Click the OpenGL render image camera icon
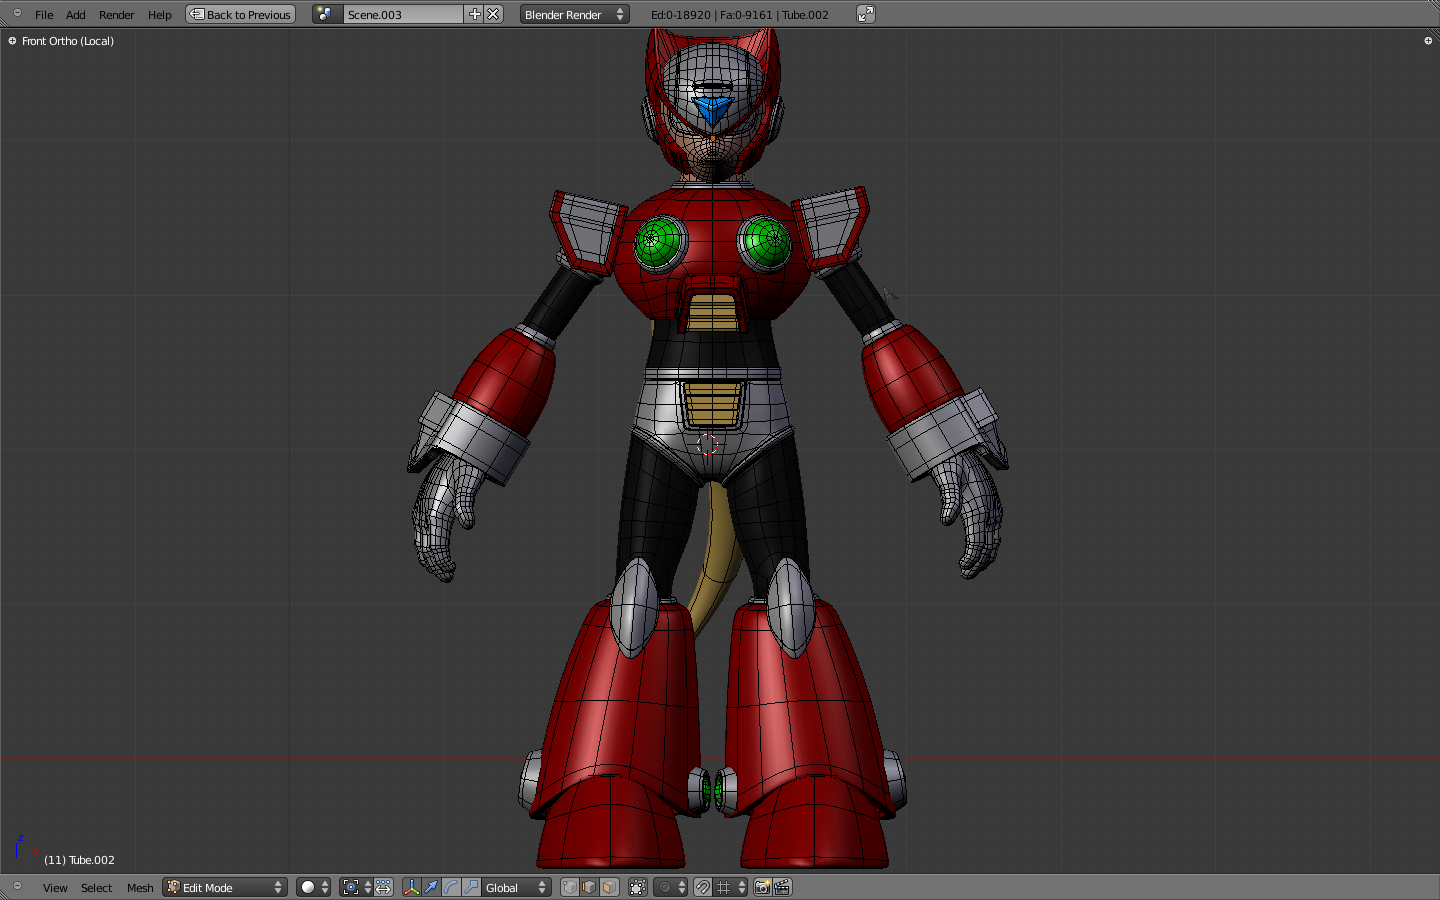The image size is (1440, 900). (762, 887)
